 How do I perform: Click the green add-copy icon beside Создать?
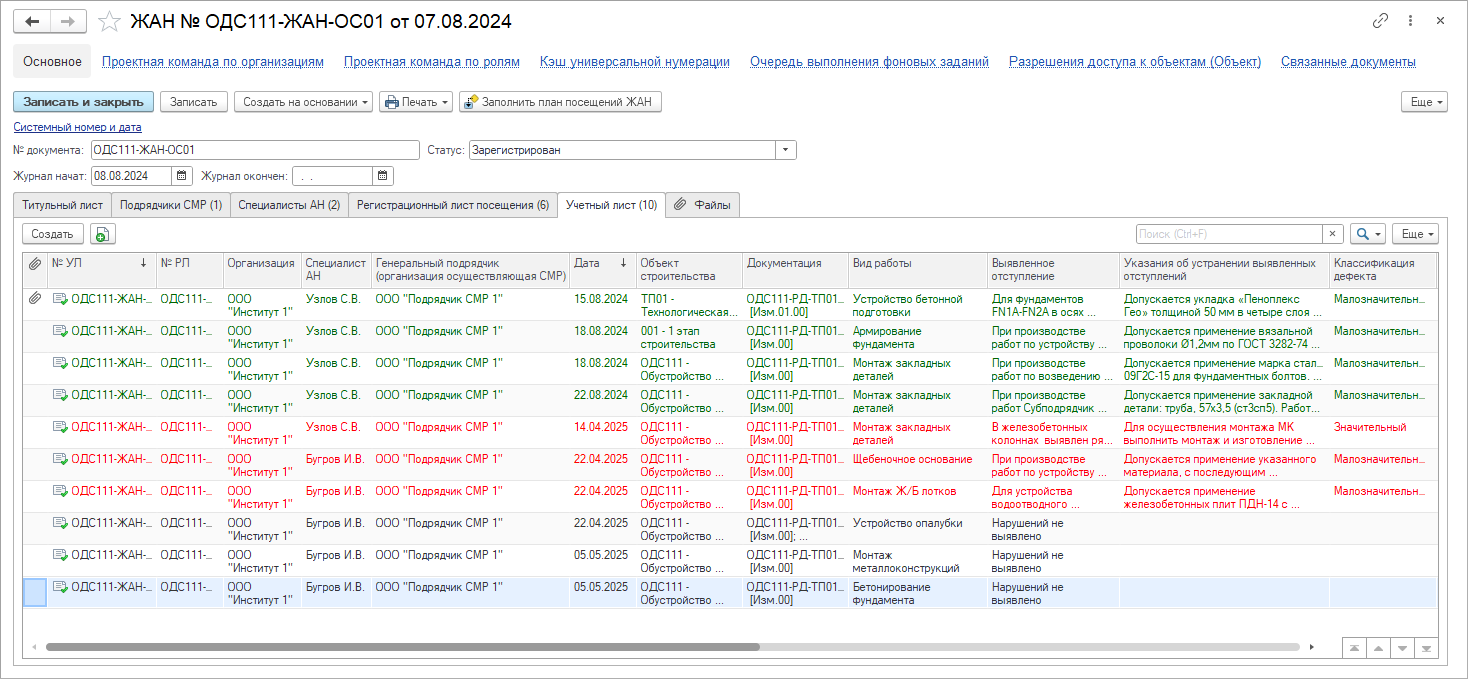point(103,234)
